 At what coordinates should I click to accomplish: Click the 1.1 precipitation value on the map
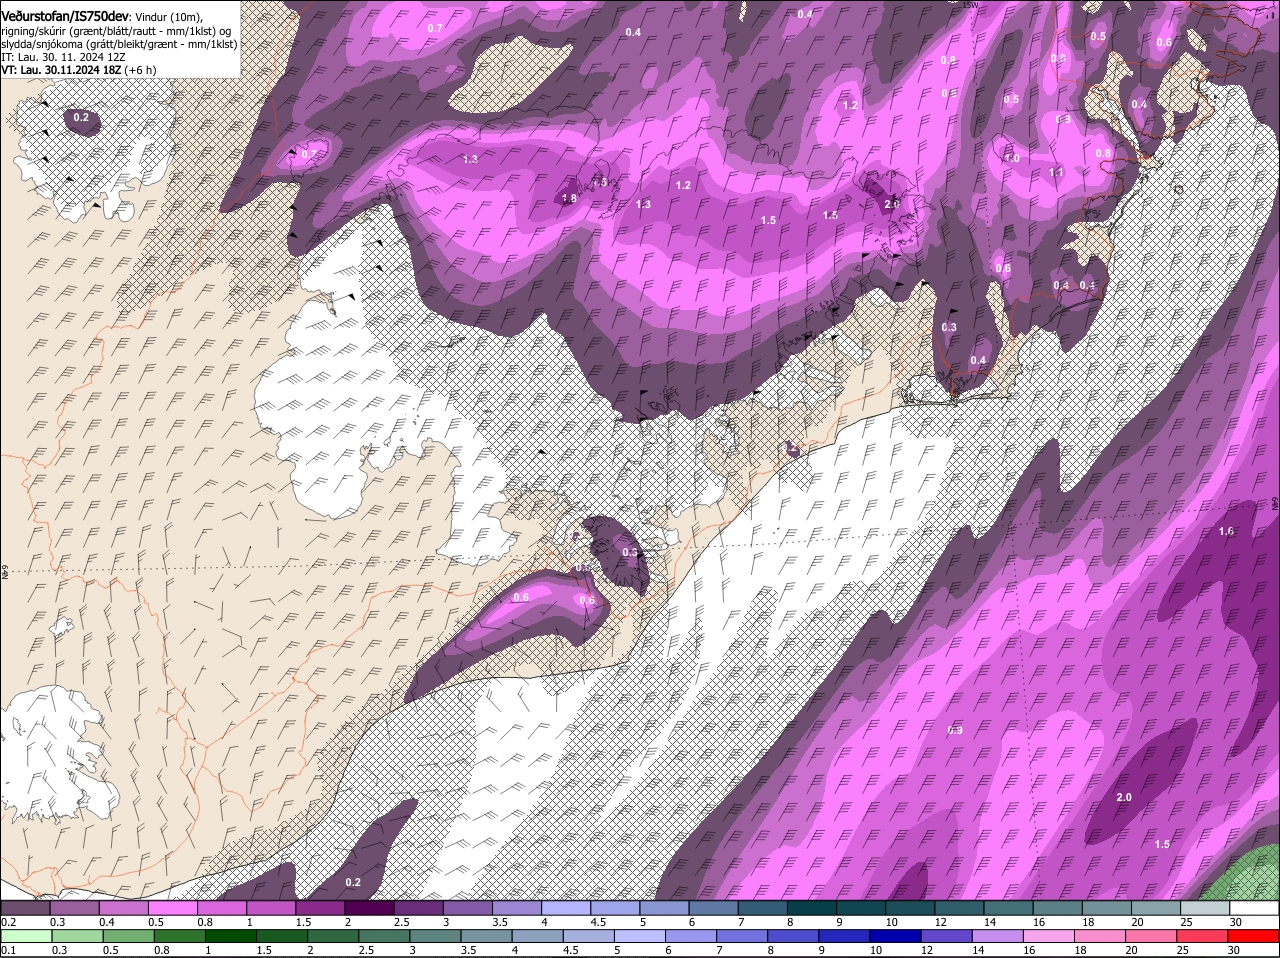click(1056, 172)
